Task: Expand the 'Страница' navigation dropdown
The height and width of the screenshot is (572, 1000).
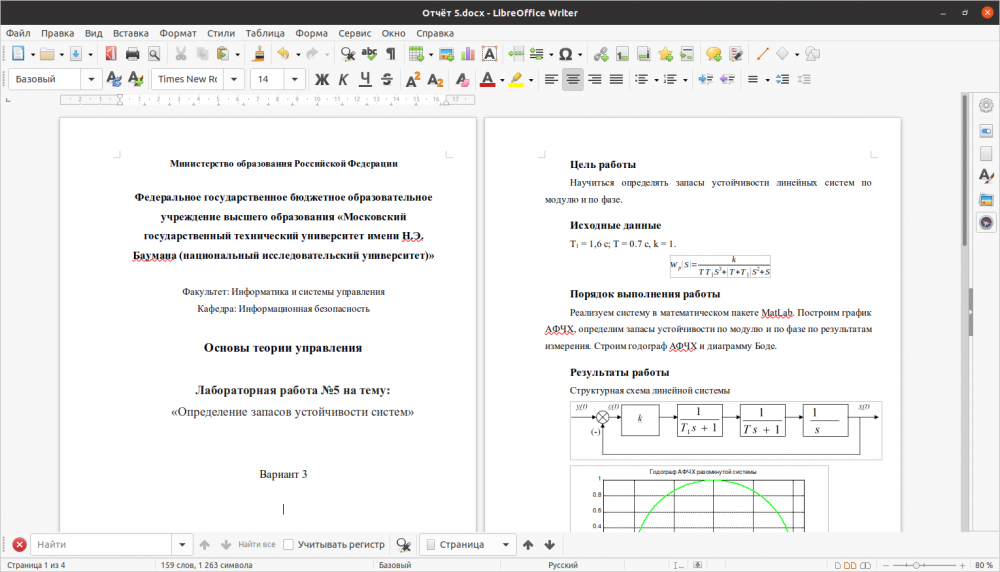Action: 503,545
